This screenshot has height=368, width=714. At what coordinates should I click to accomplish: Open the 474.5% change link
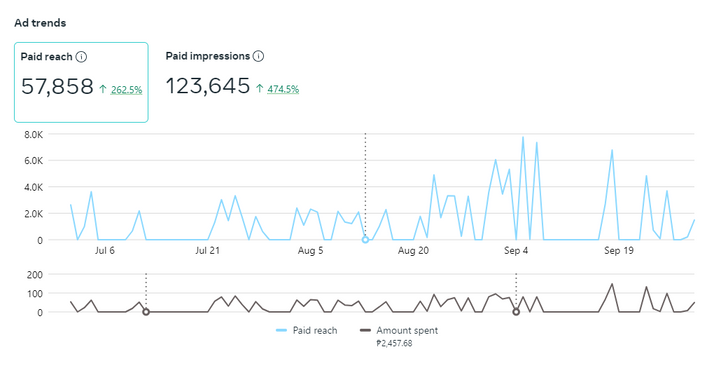pyautogui.click(x=283, y=89)
